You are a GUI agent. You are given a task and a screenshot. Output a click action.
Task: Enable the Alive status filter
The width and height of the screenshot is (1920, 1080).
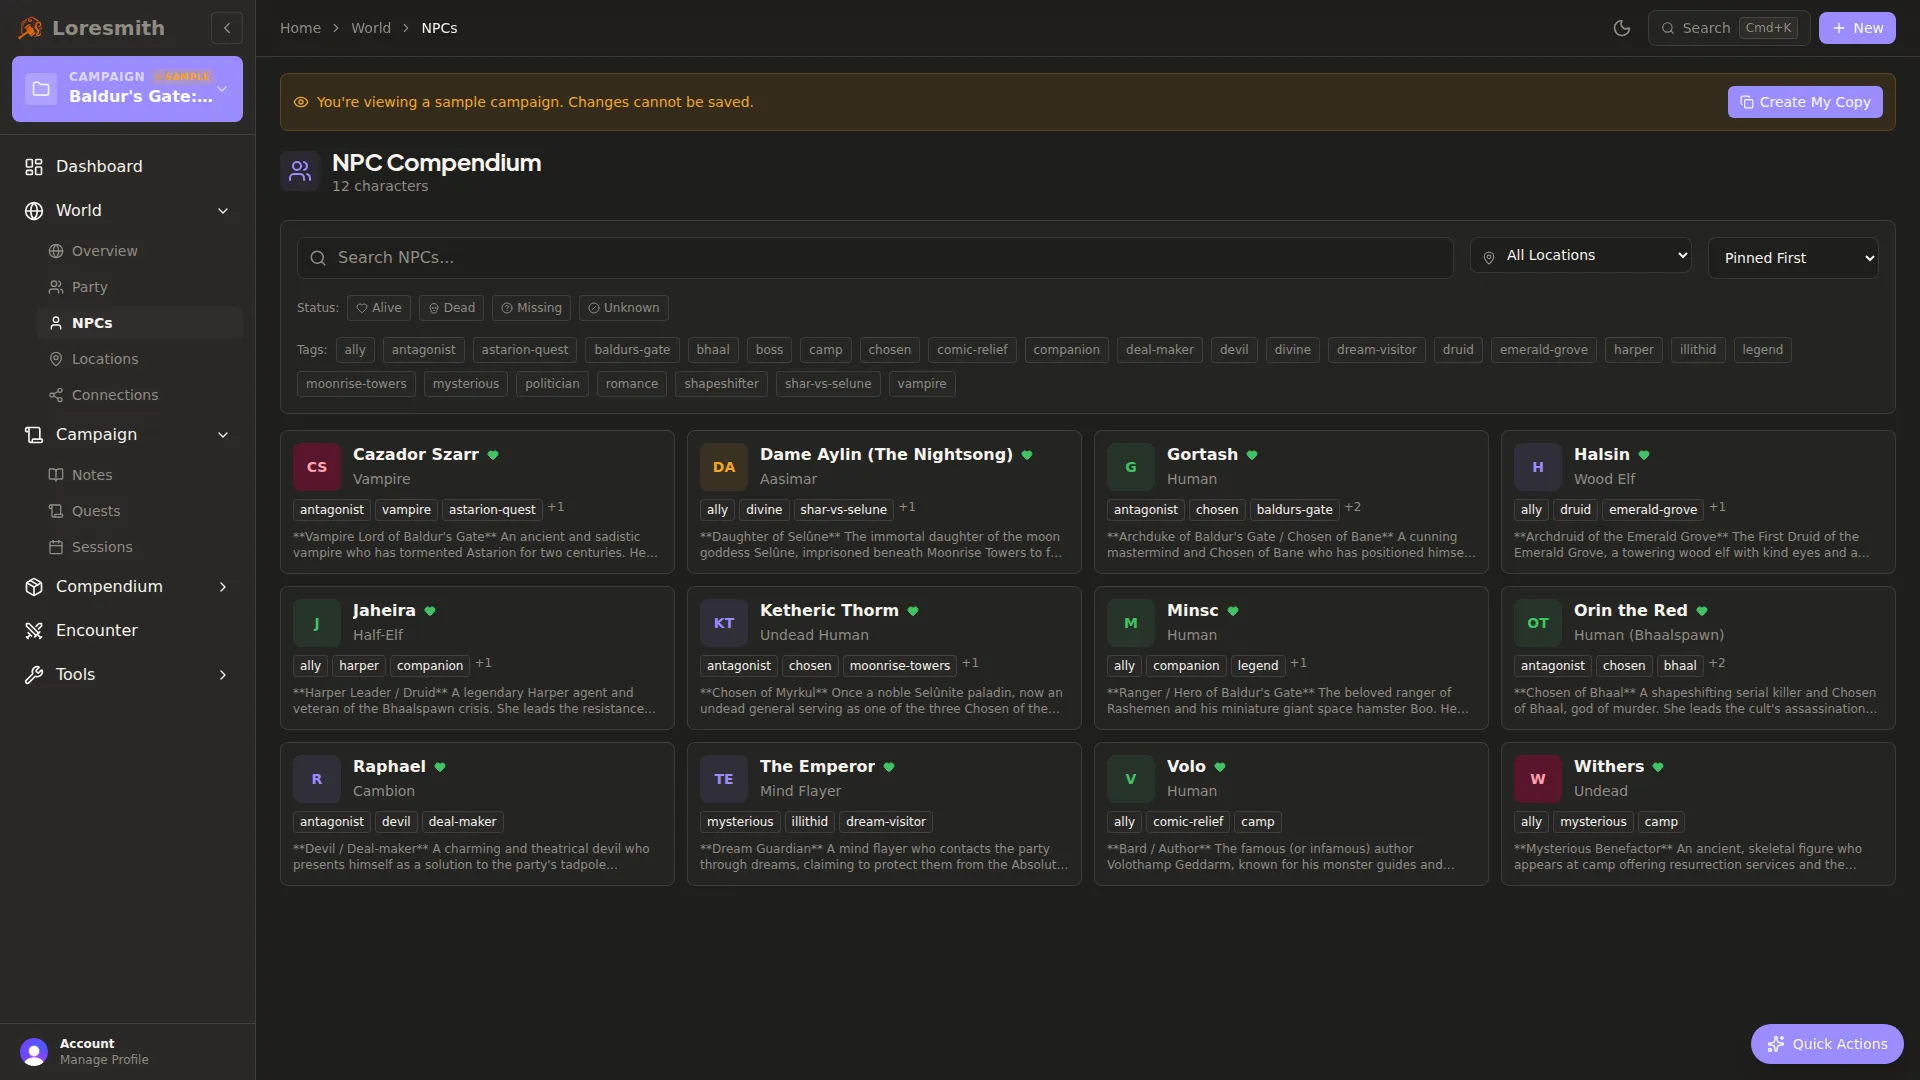378,308
